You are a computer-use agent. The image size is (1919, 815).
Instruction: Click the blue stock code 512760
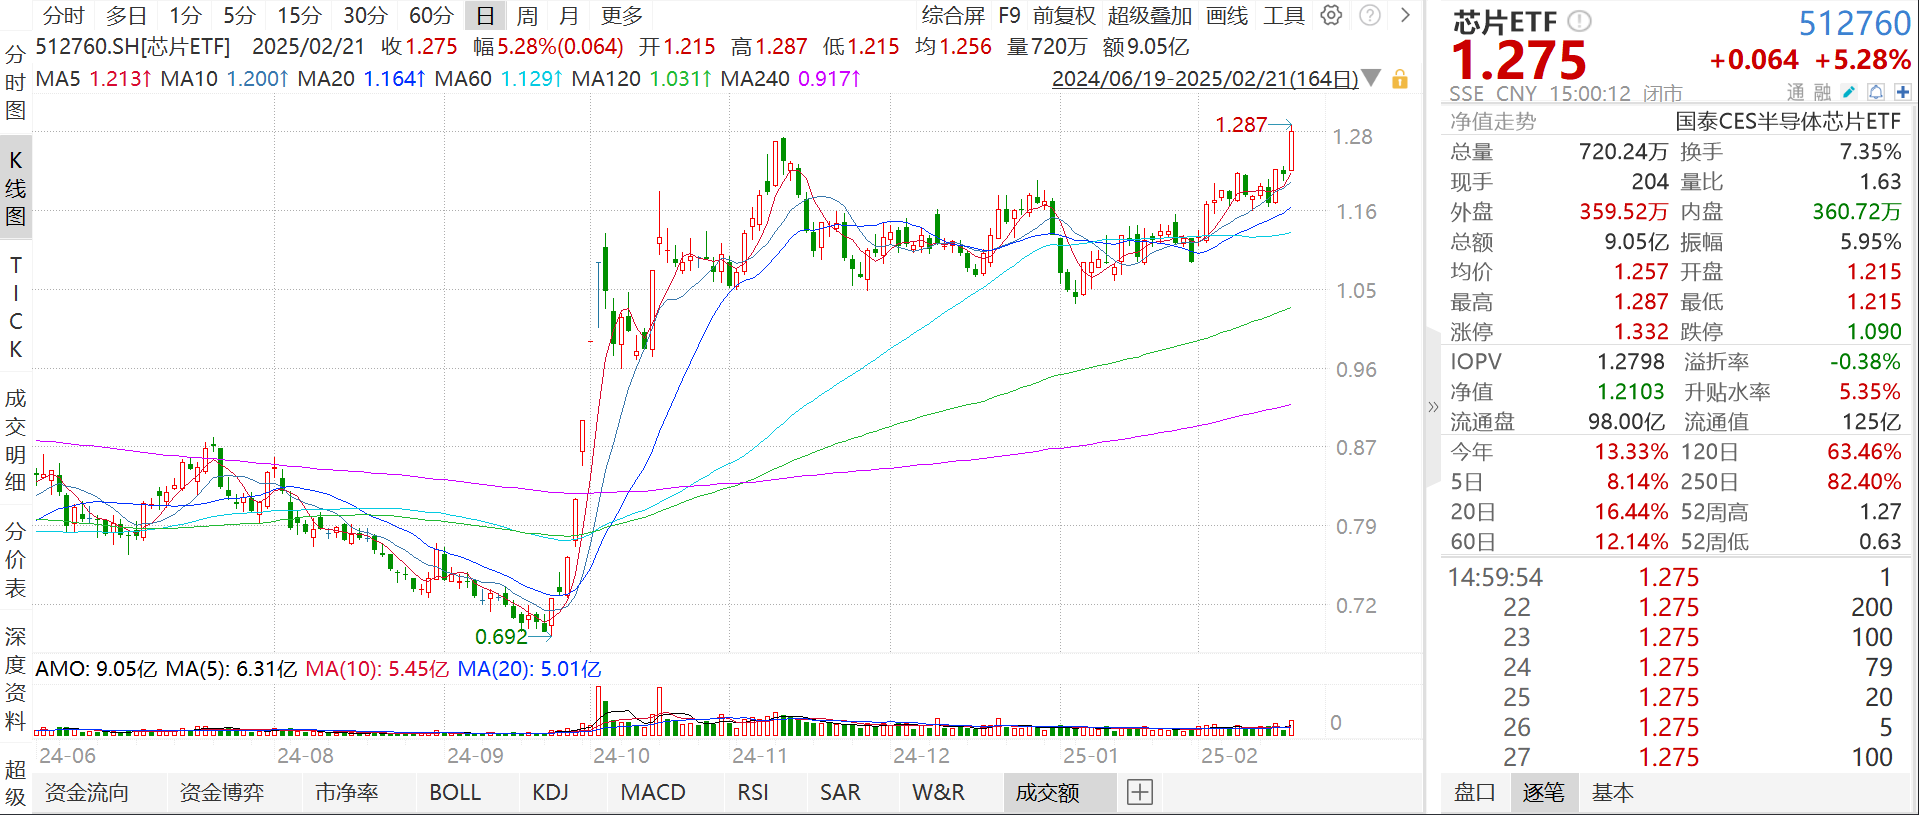1854,22
